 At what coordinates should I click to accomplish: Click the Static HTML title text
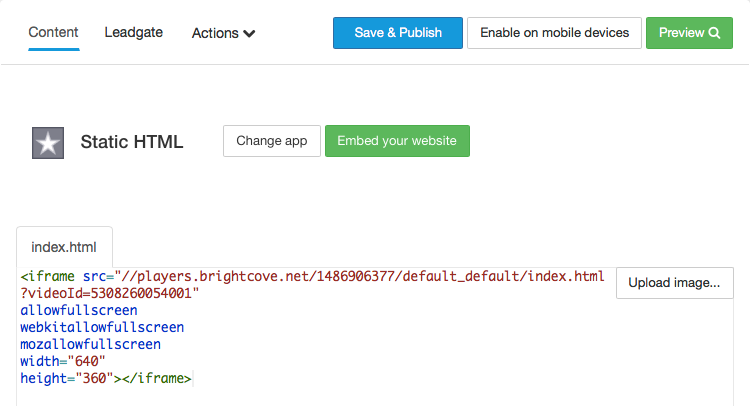[132, 142]
